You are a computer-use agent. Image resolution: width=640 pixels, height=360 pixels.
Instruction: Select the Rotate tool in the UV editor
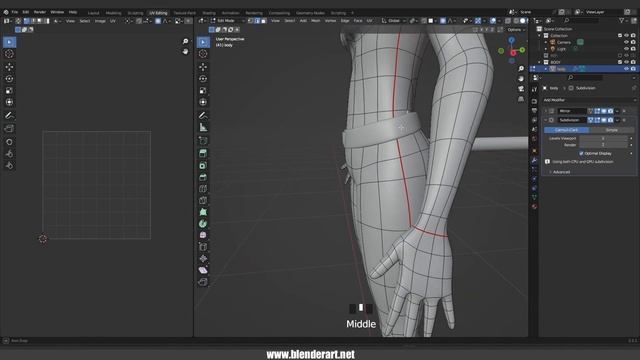9,78
